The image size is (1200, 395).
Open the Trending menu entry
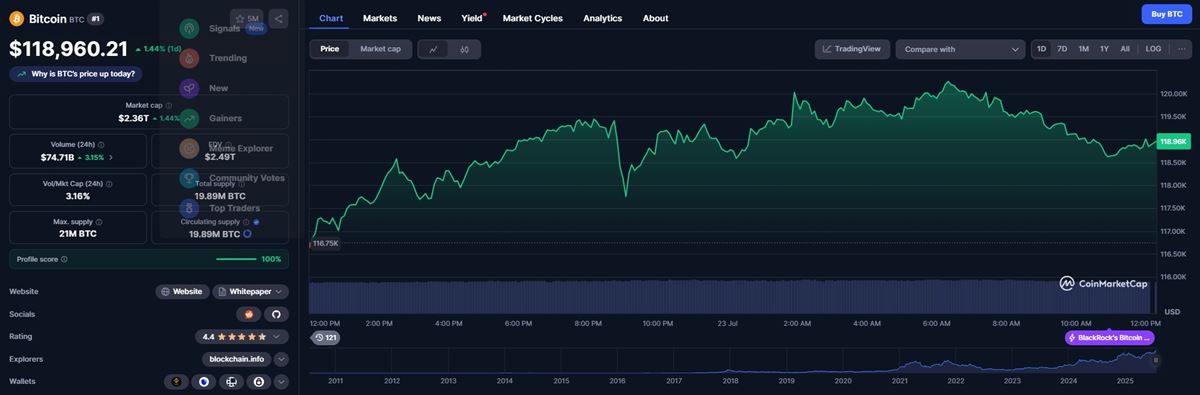[228, 58]
